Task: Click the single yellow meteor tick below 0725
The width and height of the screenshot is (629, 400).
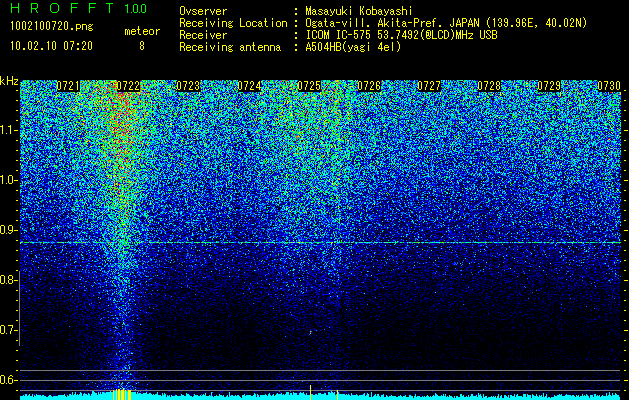Action: tap(310, 392)
